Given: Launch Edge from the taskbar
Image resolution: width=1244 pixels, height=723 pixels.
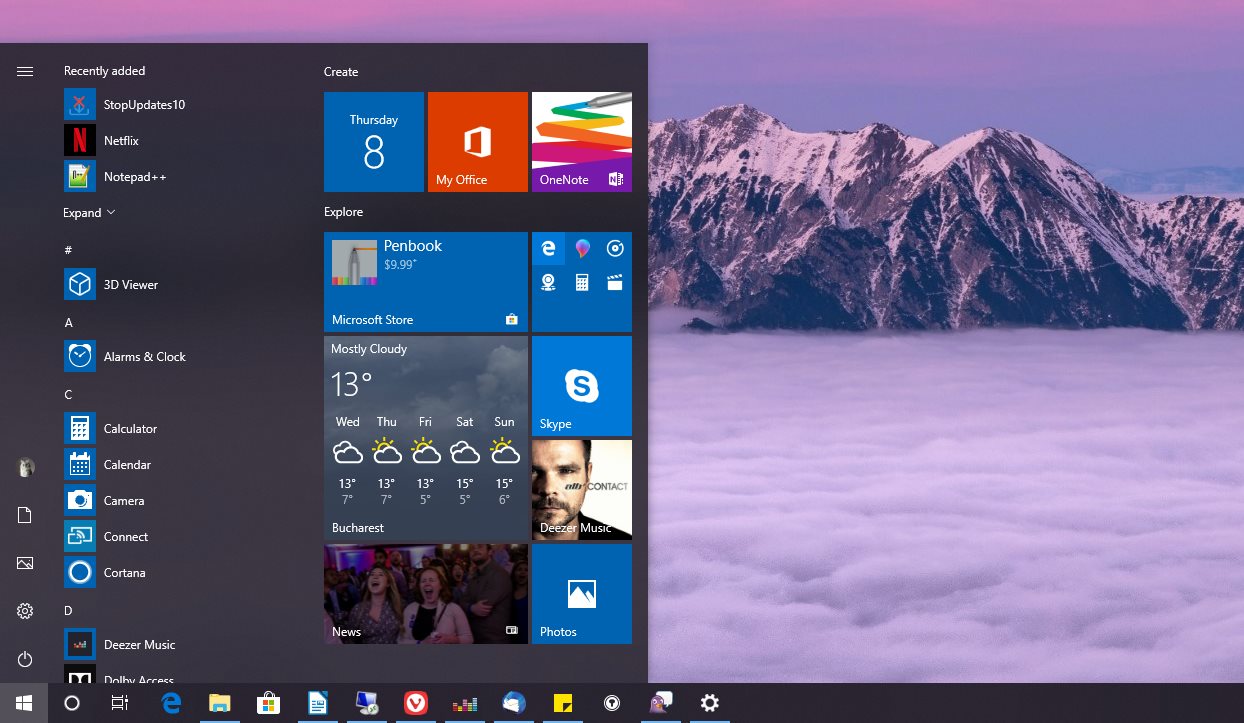Looking at the screenshot, I should pos(171,703).
